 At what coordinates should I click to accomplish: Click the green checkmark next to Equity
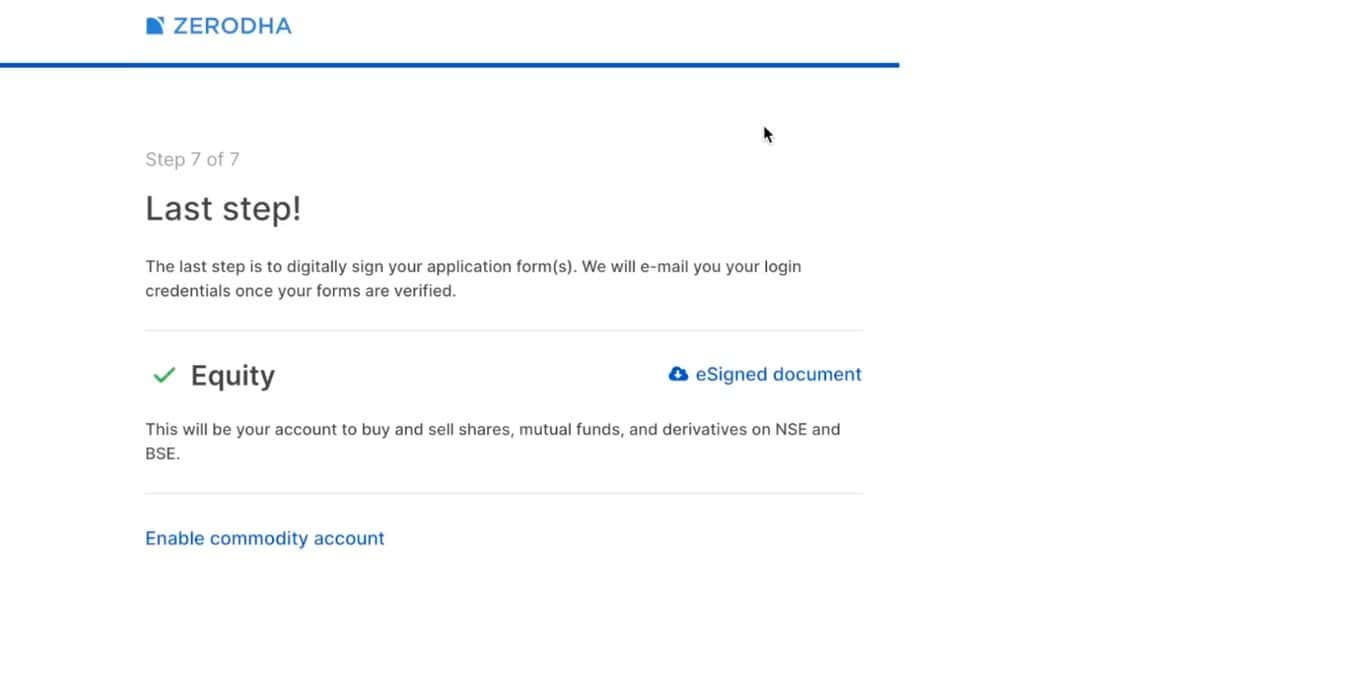pos(162,373)
